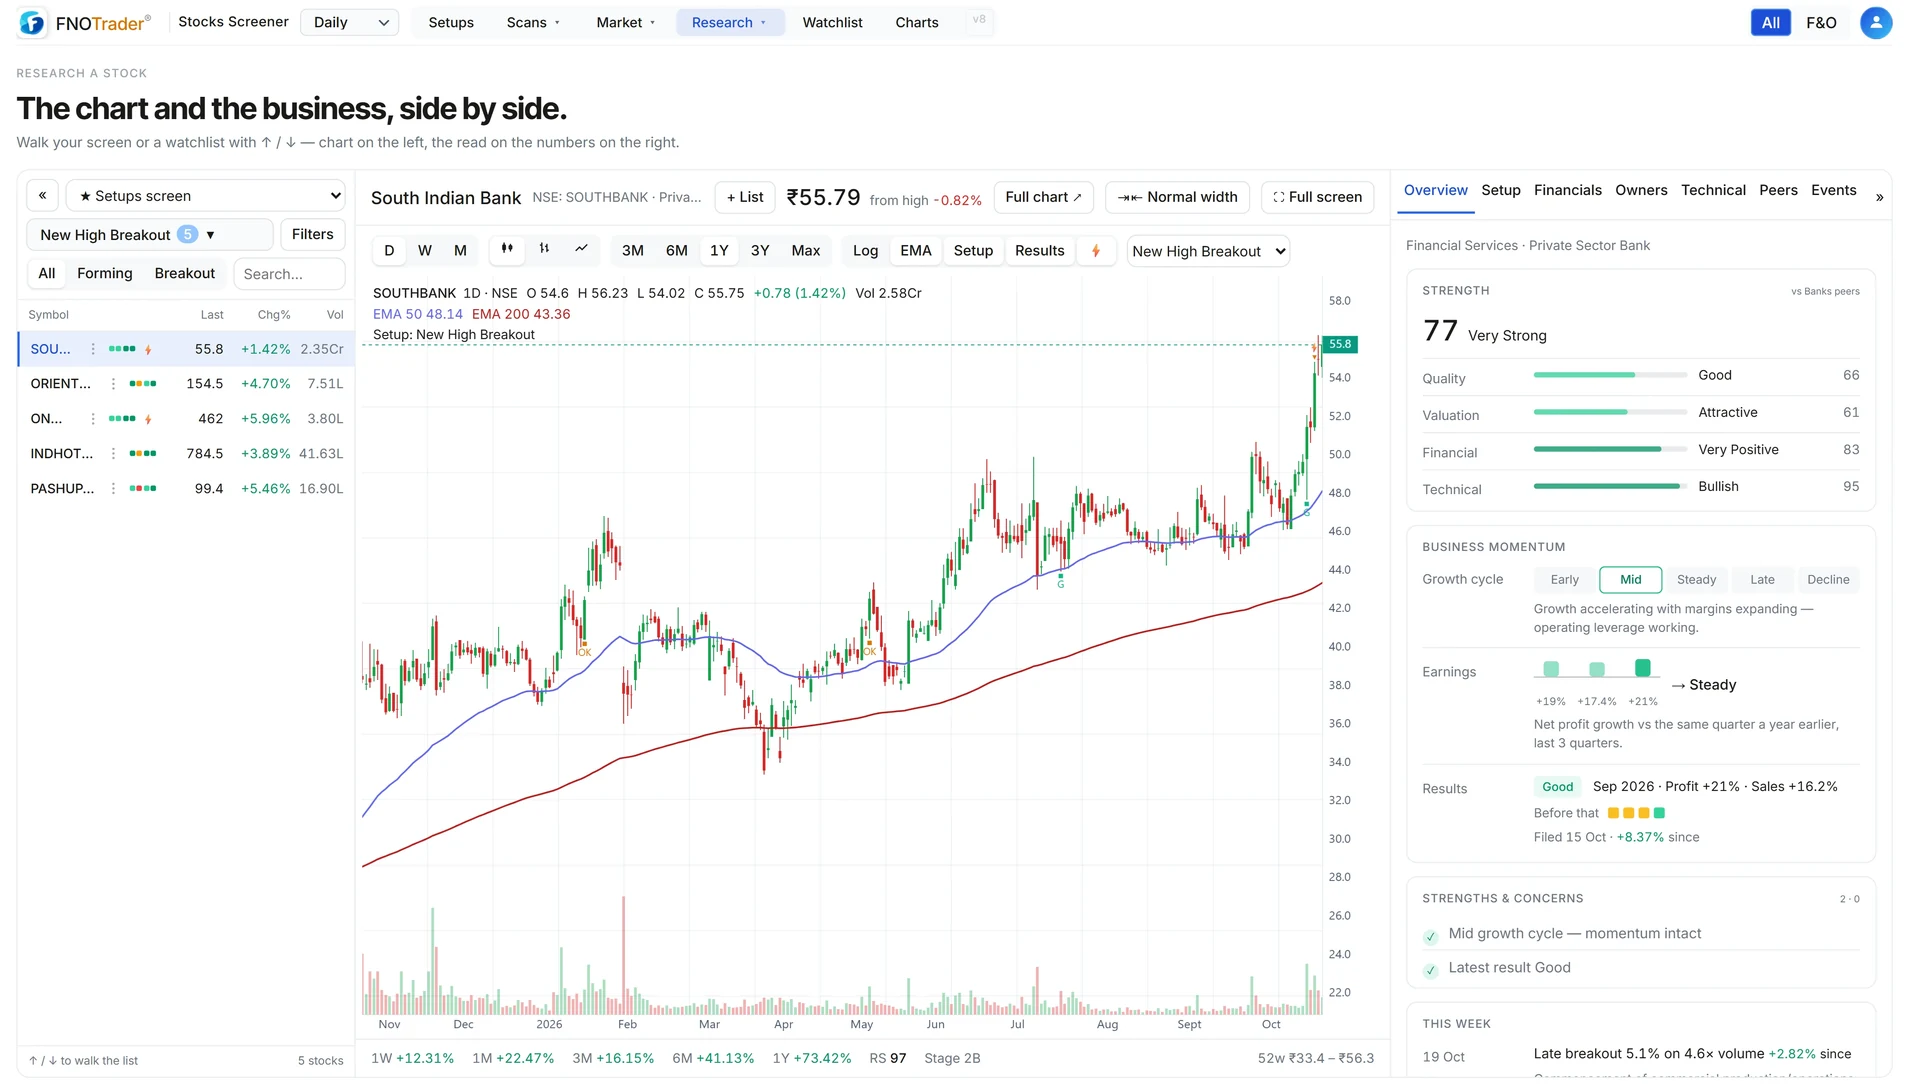Switch universe to All

tap(1770, 23)
